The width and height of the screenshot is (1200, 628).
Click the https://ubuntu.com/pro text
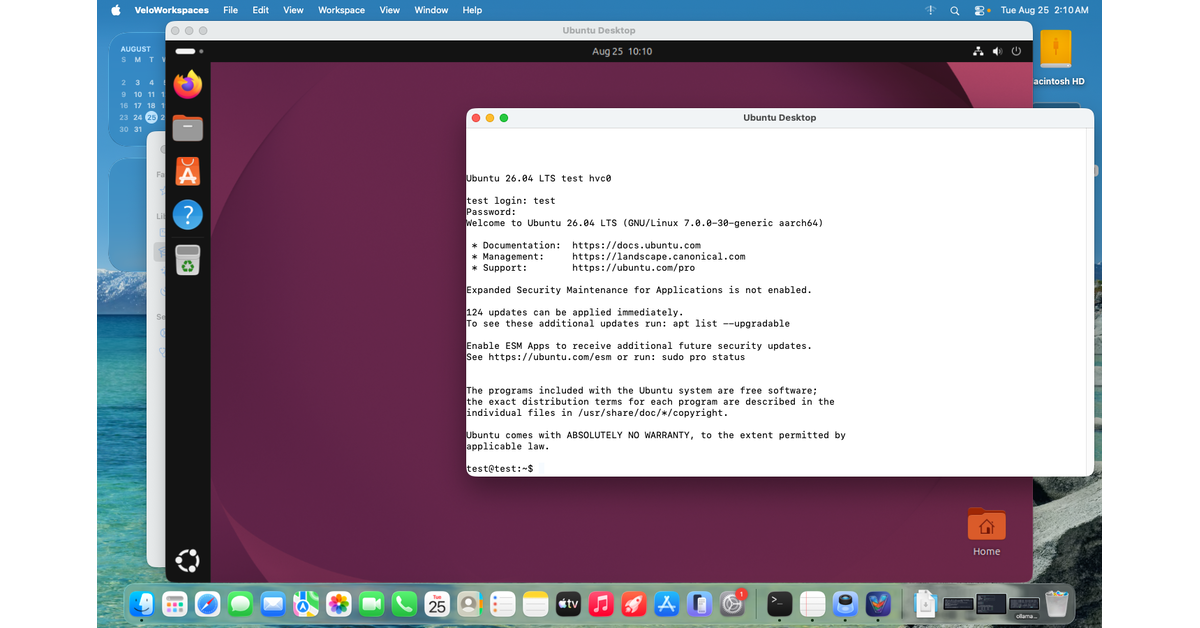click(633, 268)
